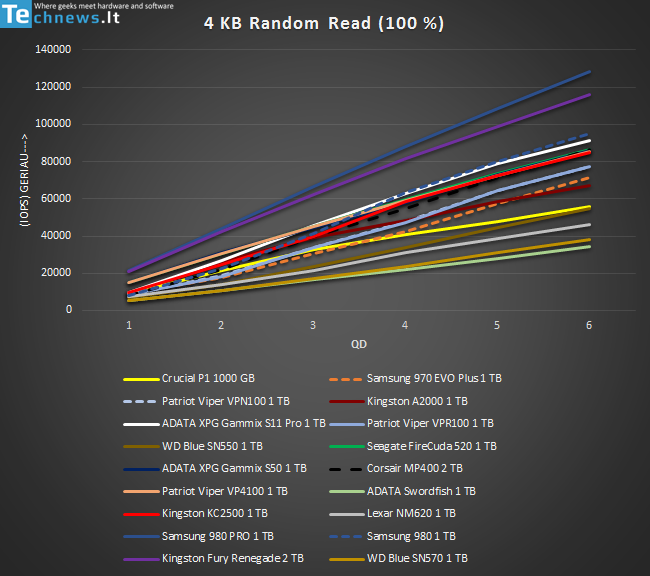The image size is (650, 576).
Task: Click the y-axis value 40000
Action: coord(56,235)
